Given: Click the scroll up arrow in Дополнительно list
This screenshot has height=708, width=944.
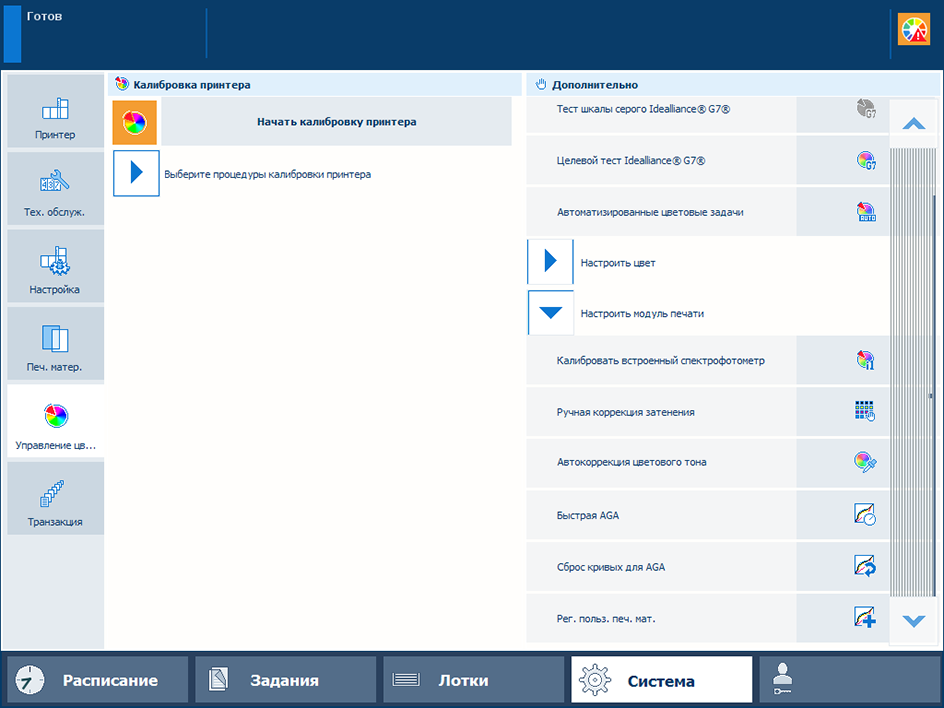Looking at the screenshot, I should pyautogui.click(x=913, y=123).
